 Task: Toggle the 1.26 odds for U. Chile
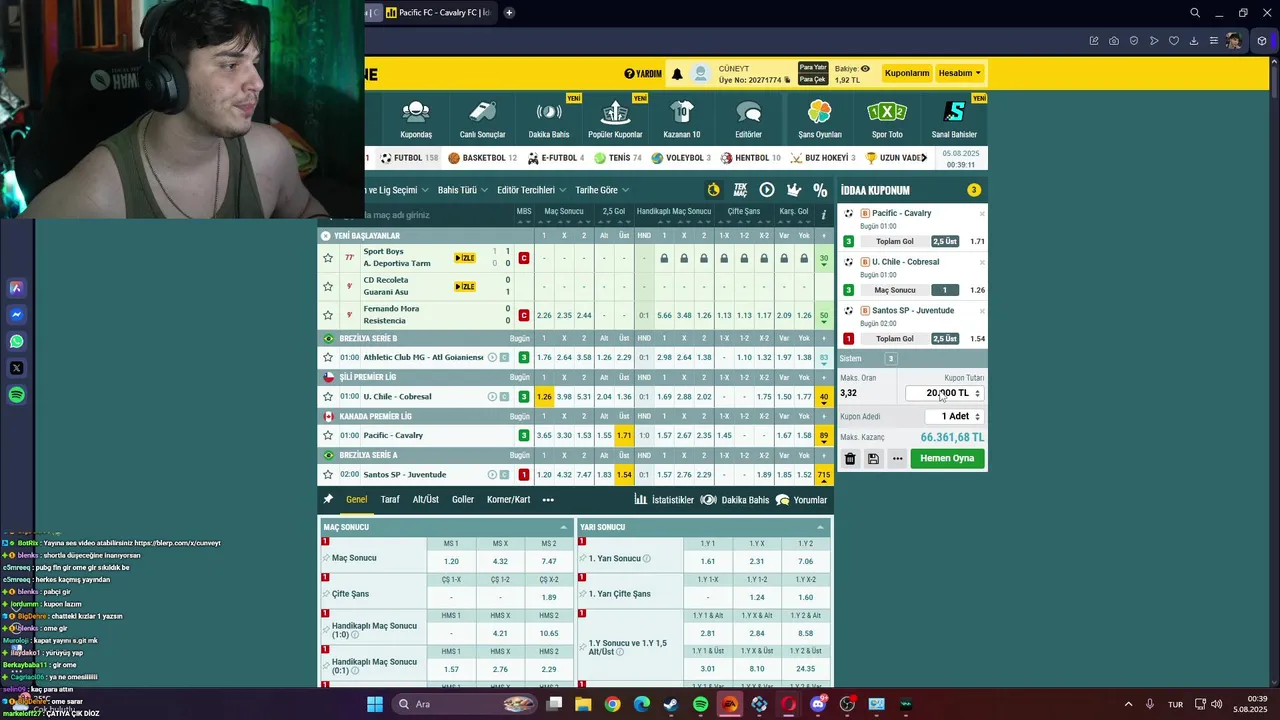[x=544, y=397]
